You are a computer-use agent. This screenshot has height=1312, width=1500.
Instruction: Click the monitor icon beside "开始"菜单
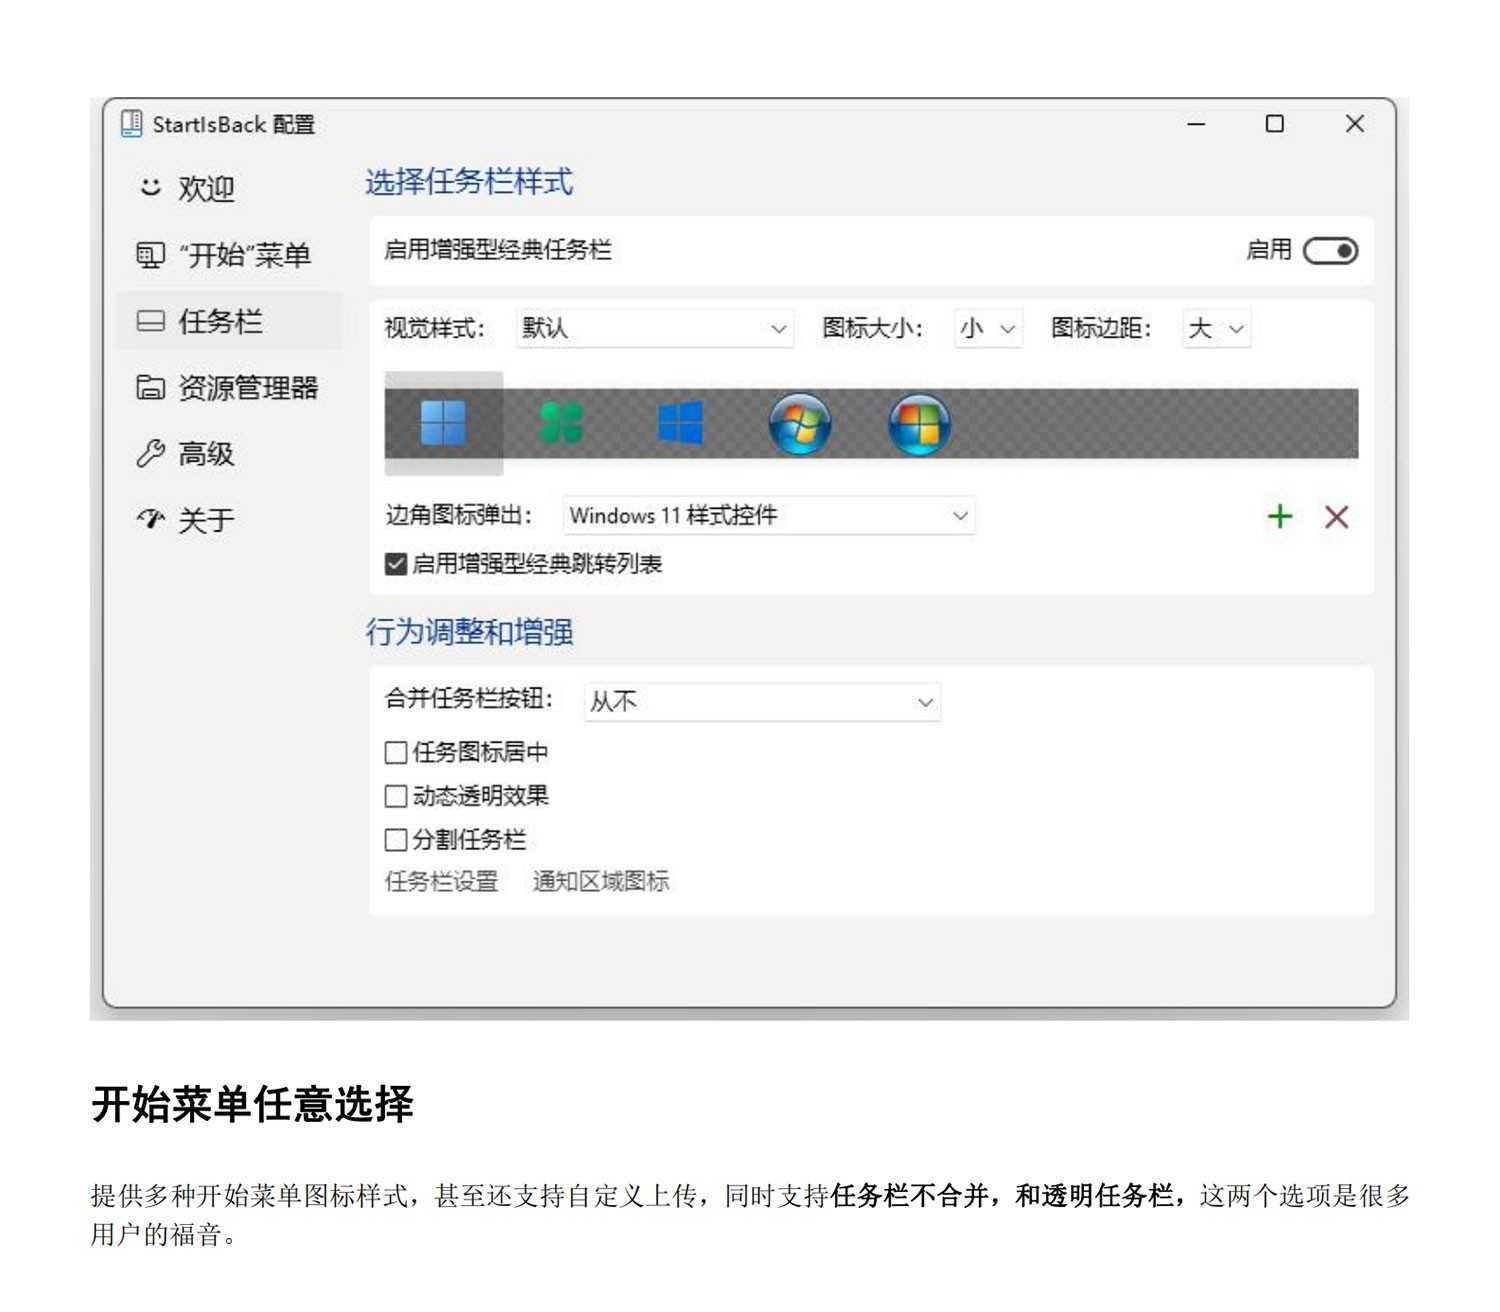click(x=150, y=255)
